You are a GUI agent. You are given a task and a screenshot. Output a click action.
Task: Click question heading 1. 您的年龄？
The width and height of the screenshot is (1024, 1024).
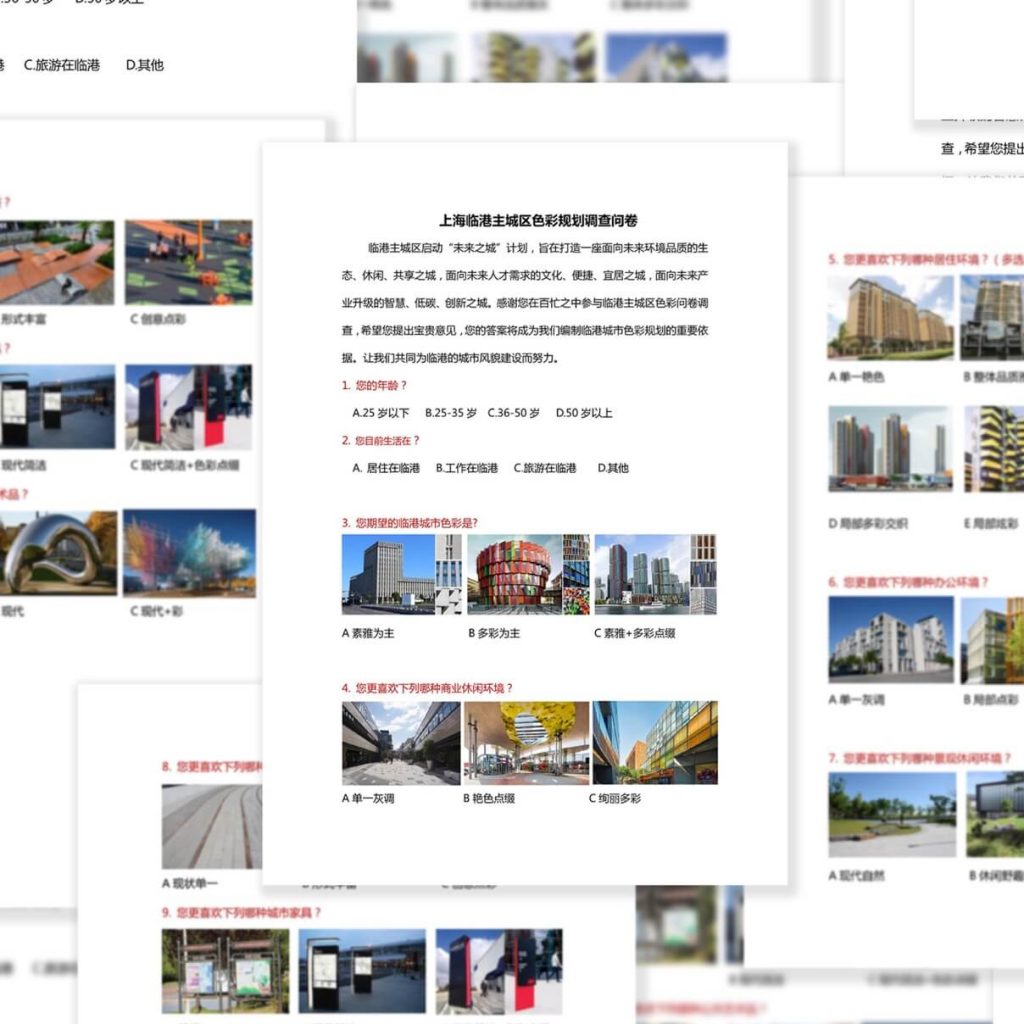tap(374, 385)
